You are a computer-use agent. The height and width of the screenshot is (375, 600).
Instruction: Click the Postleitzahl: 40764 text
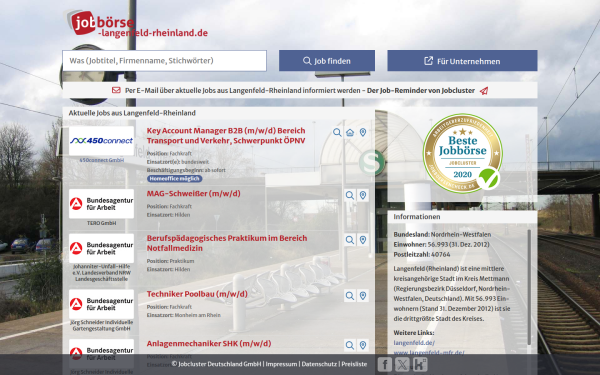pos(422,254)
